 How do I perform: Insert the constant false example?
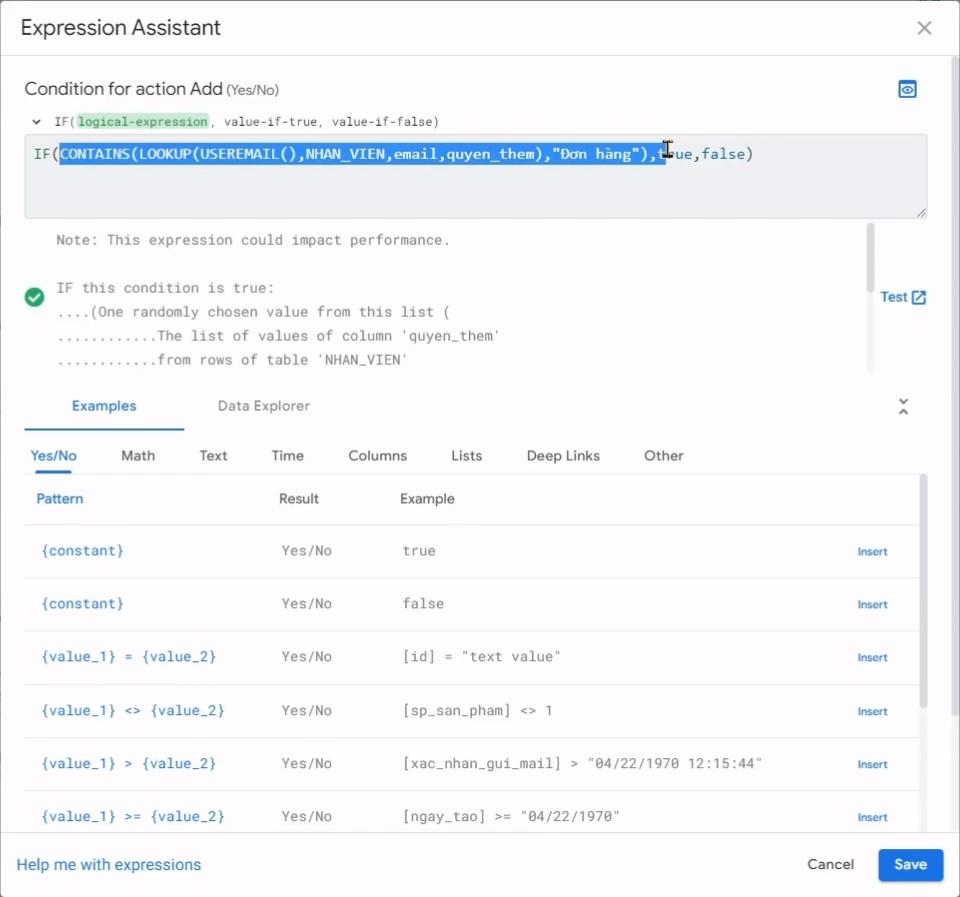point(872,605)
